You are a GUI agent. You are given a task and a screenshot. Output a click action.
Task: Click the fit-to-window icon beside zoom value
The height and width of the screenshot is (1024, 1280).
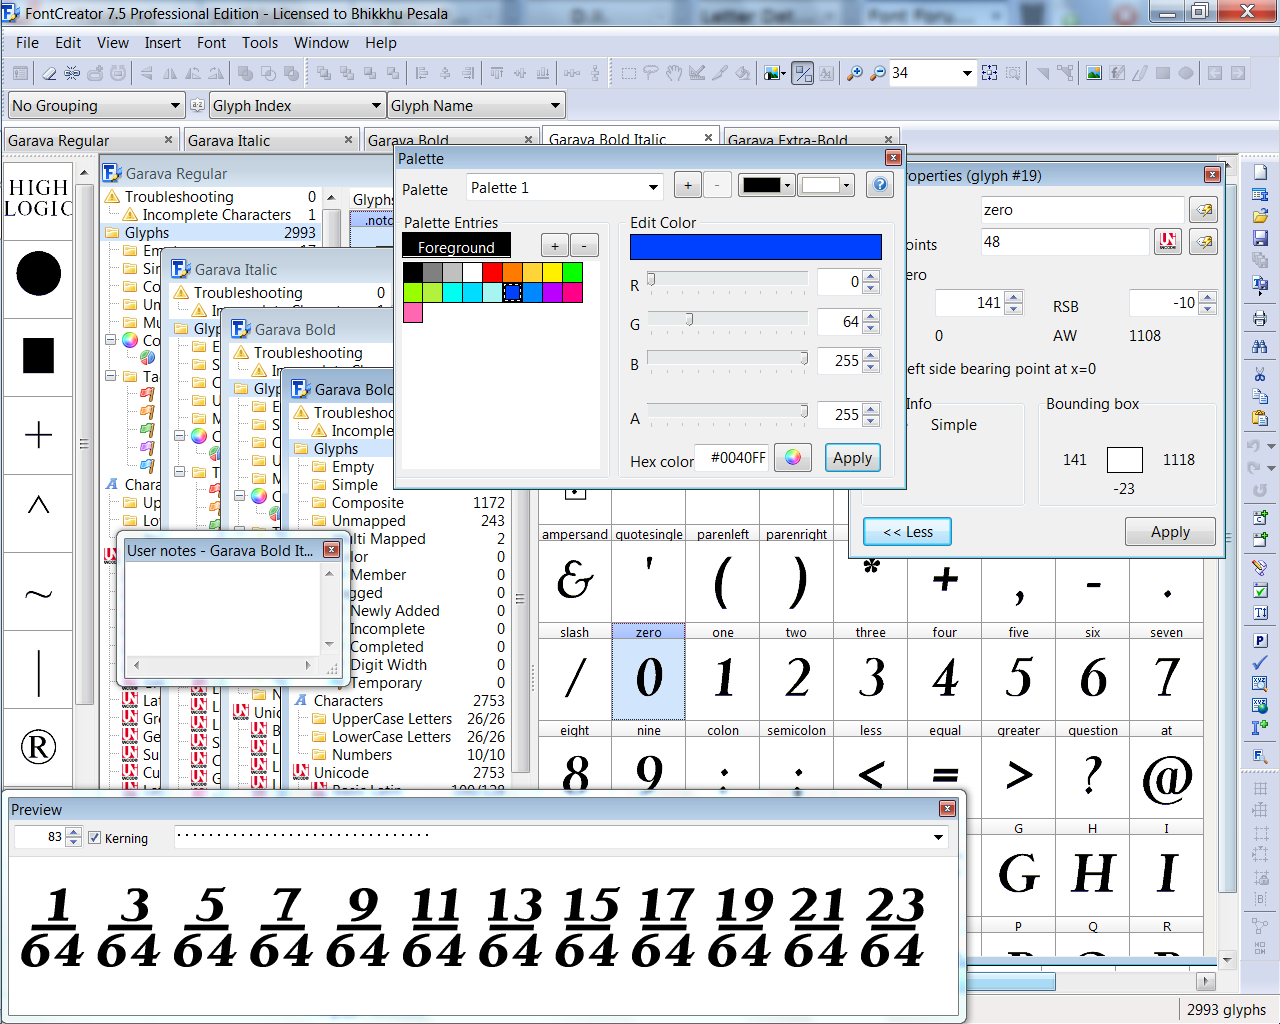989,73
